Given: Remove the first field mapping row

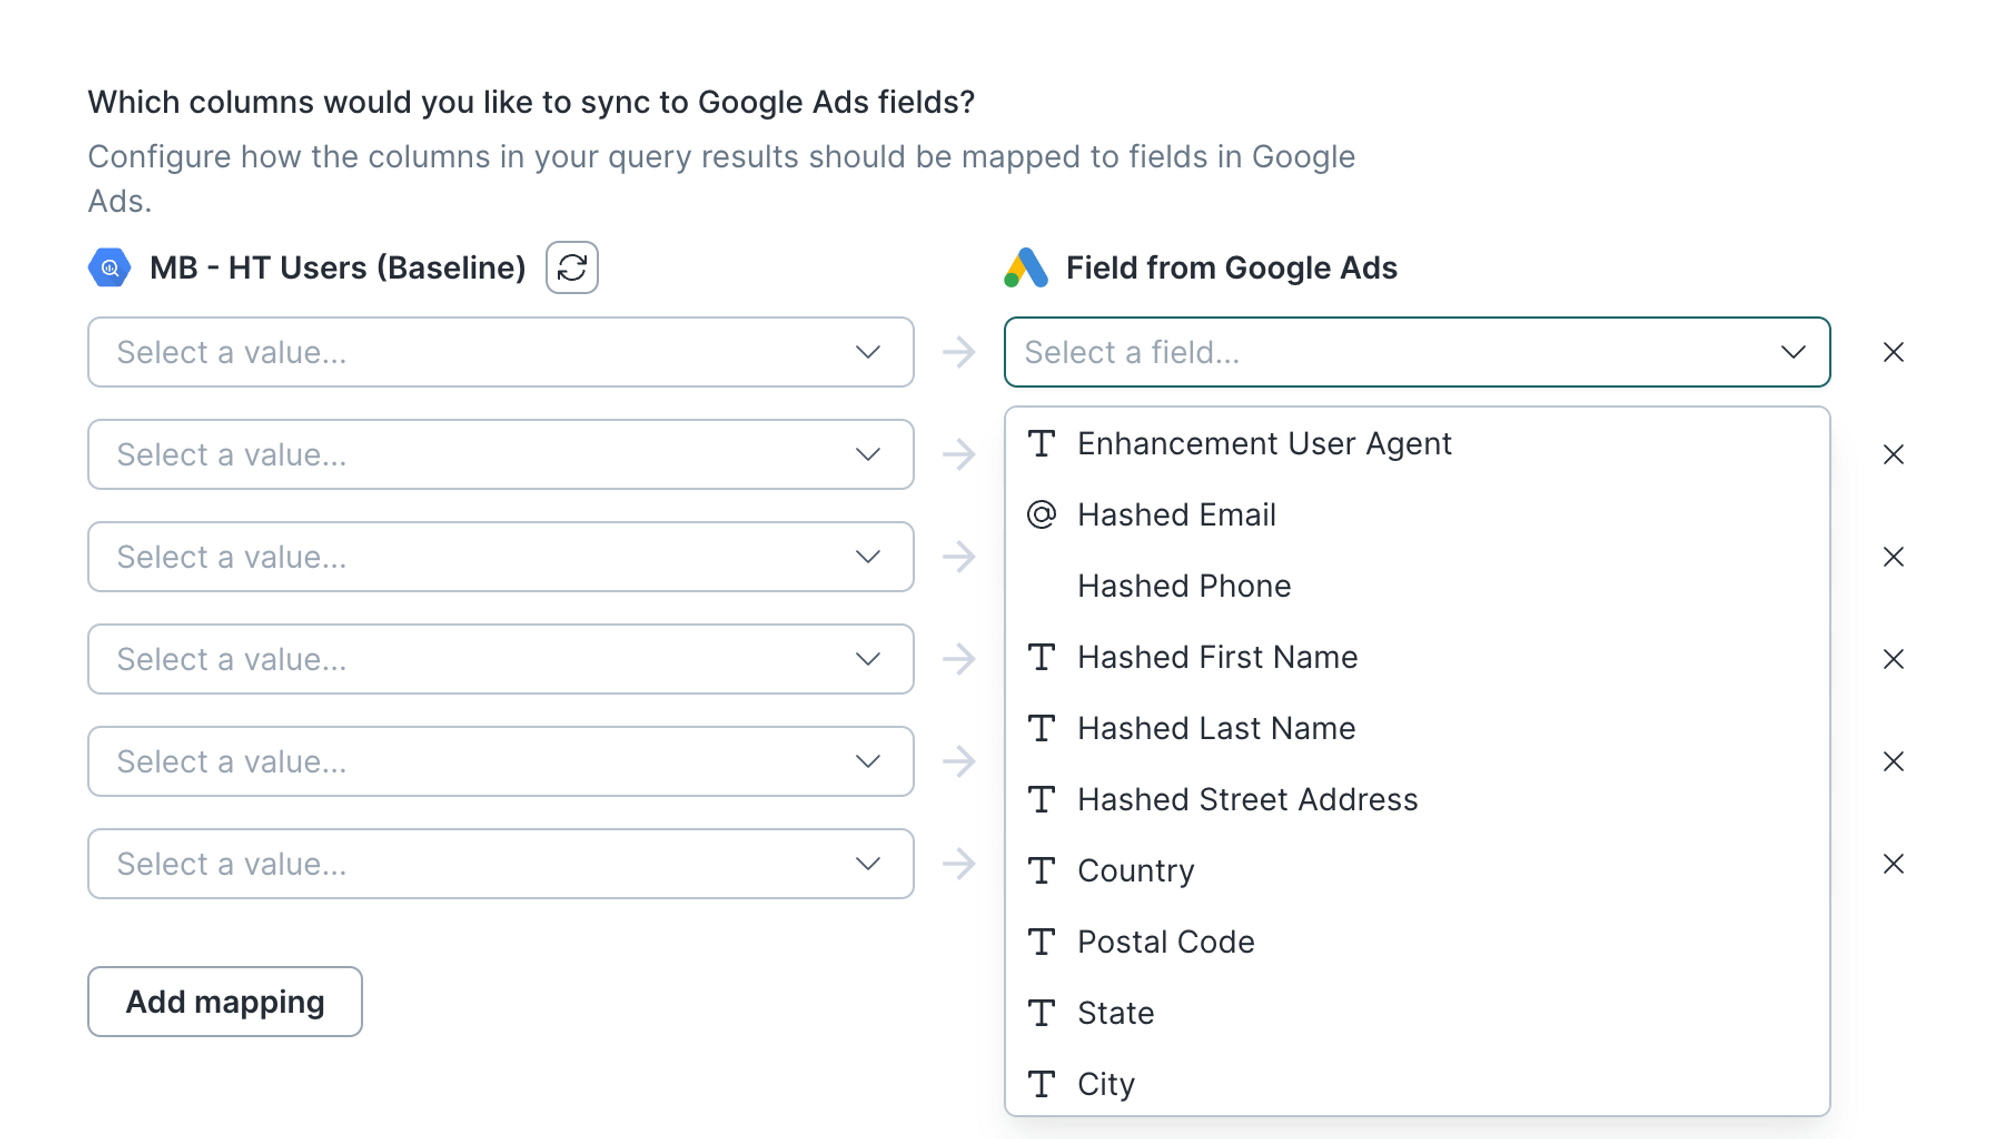Looking at the screenshot, I should pyautogui.click(x=1893, y=352).
